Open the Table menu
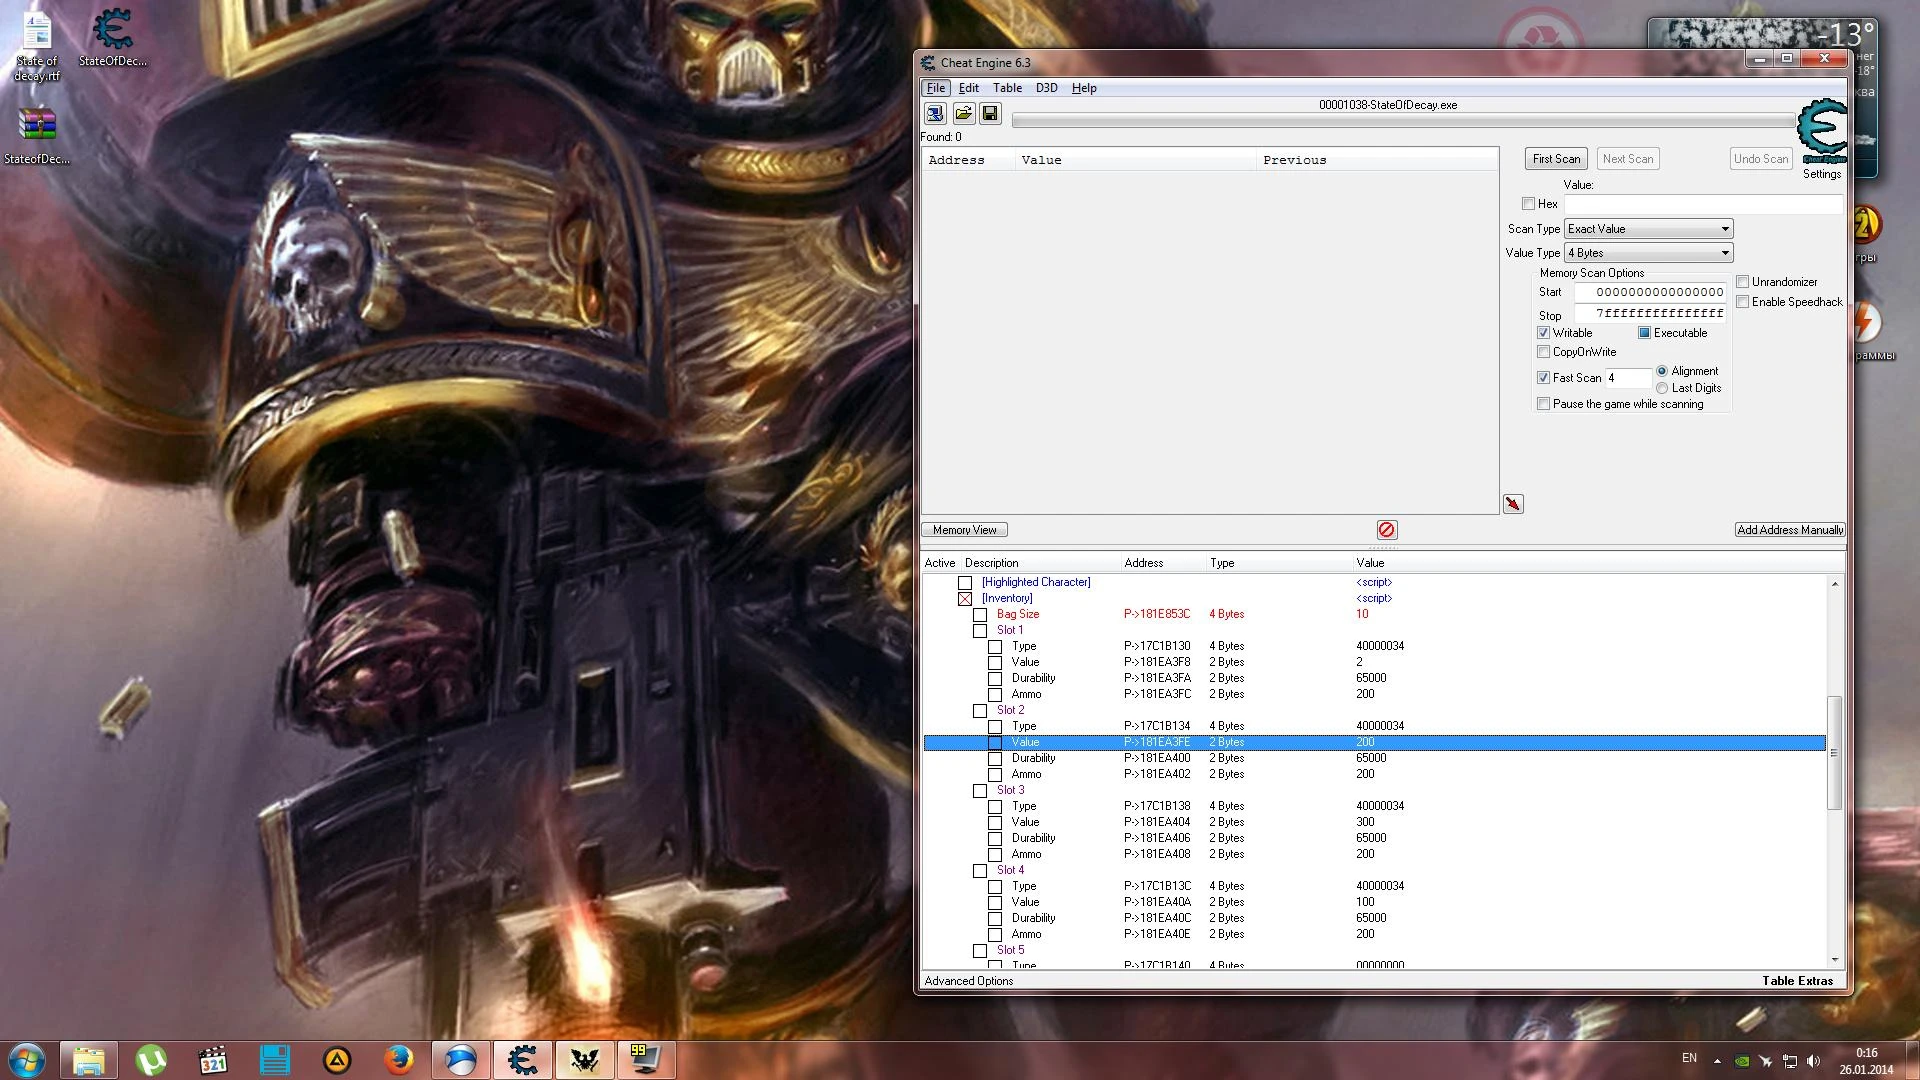 click(x=1007, y=88)
